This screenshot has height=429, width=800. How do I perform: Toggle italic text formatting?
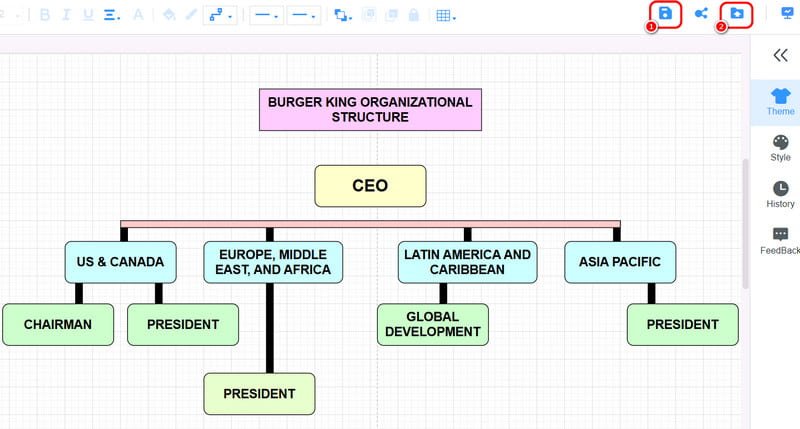[66, 15]
